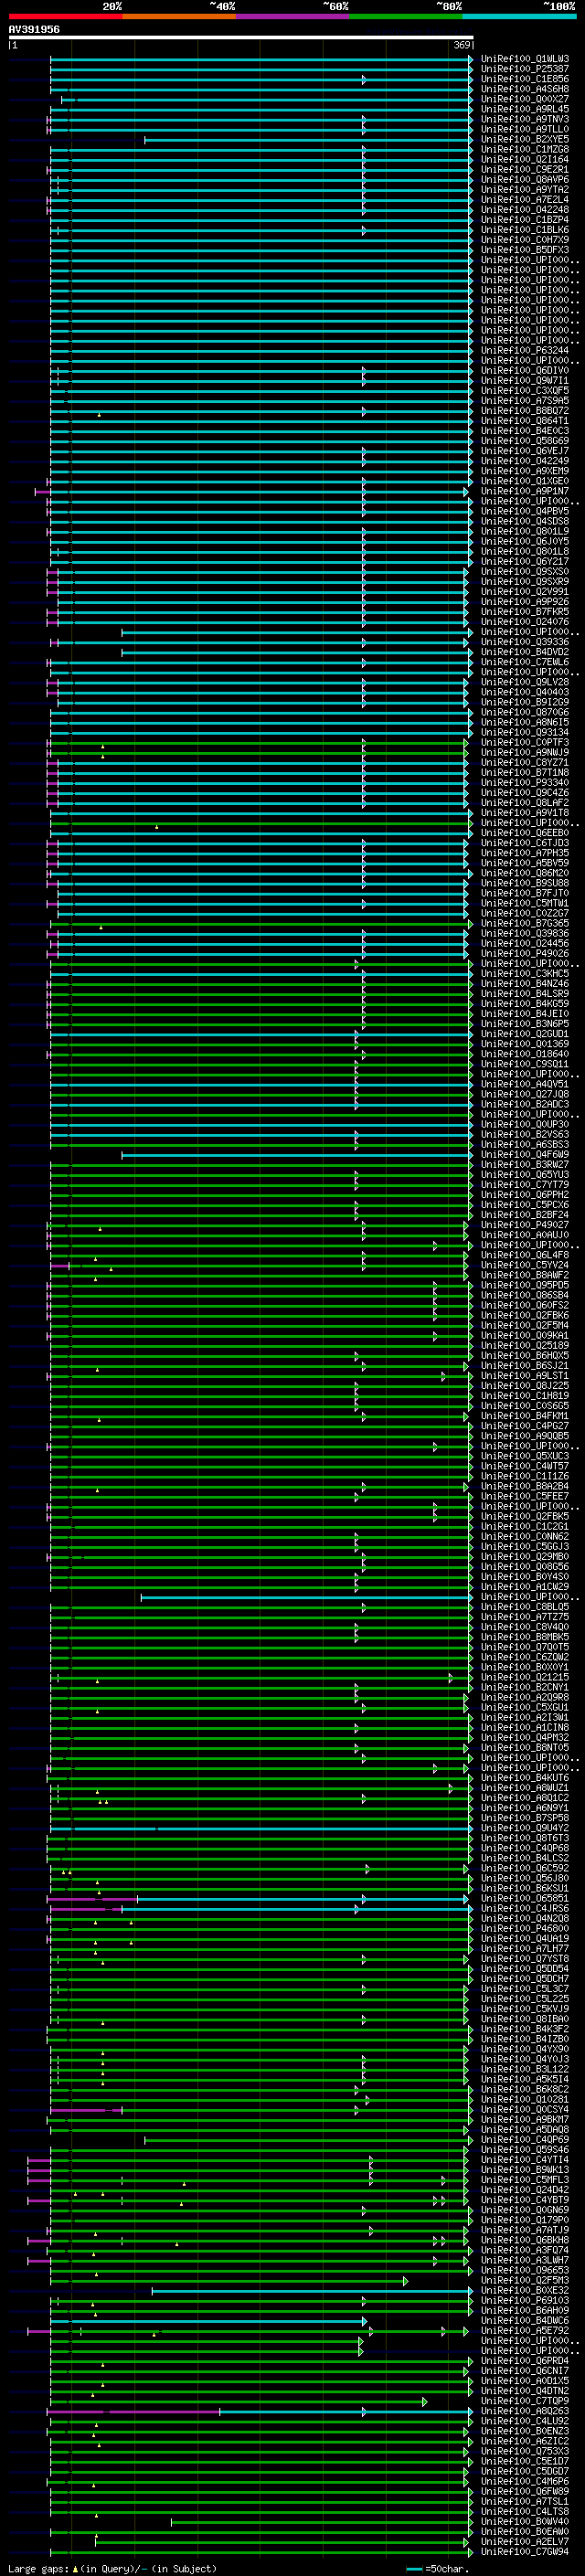Click the '=50char.' scale legend
Image resolution: width=585 pixels, height=2576 pixels.
(x=447, y=2569)
